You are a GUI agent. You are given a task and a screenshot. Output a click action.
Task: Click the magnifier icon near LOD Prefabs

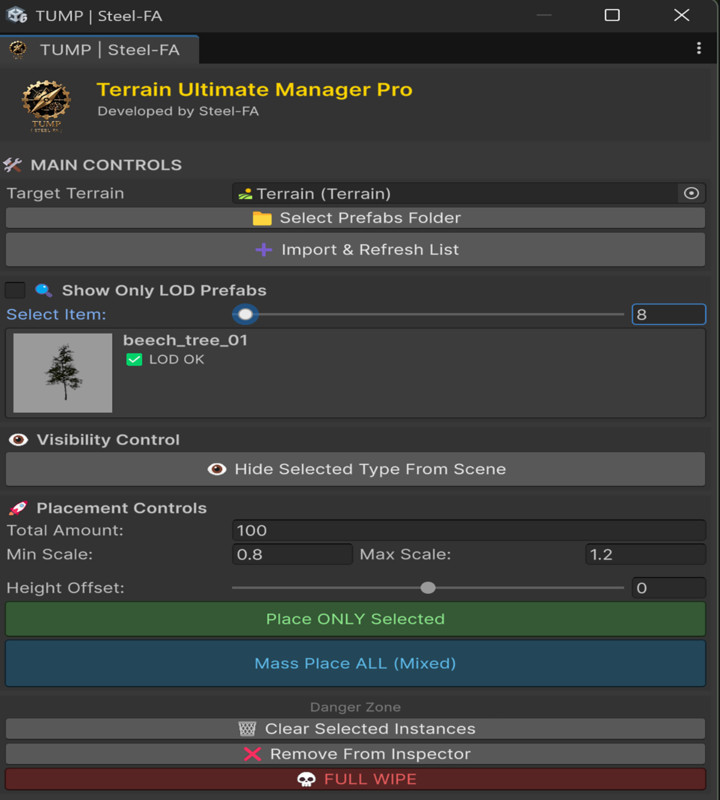(x=43, y=290)
